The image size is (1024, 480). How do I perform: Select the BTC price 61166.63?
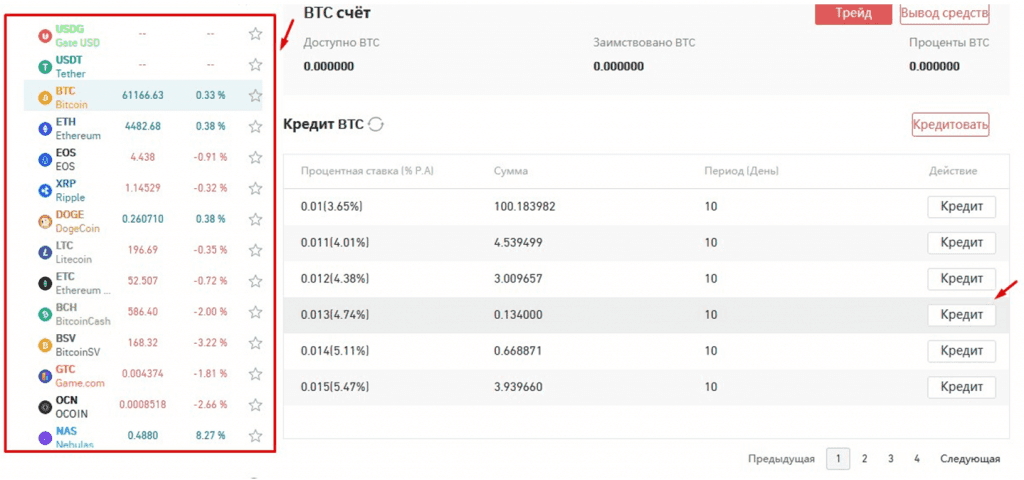pos(143,95)
